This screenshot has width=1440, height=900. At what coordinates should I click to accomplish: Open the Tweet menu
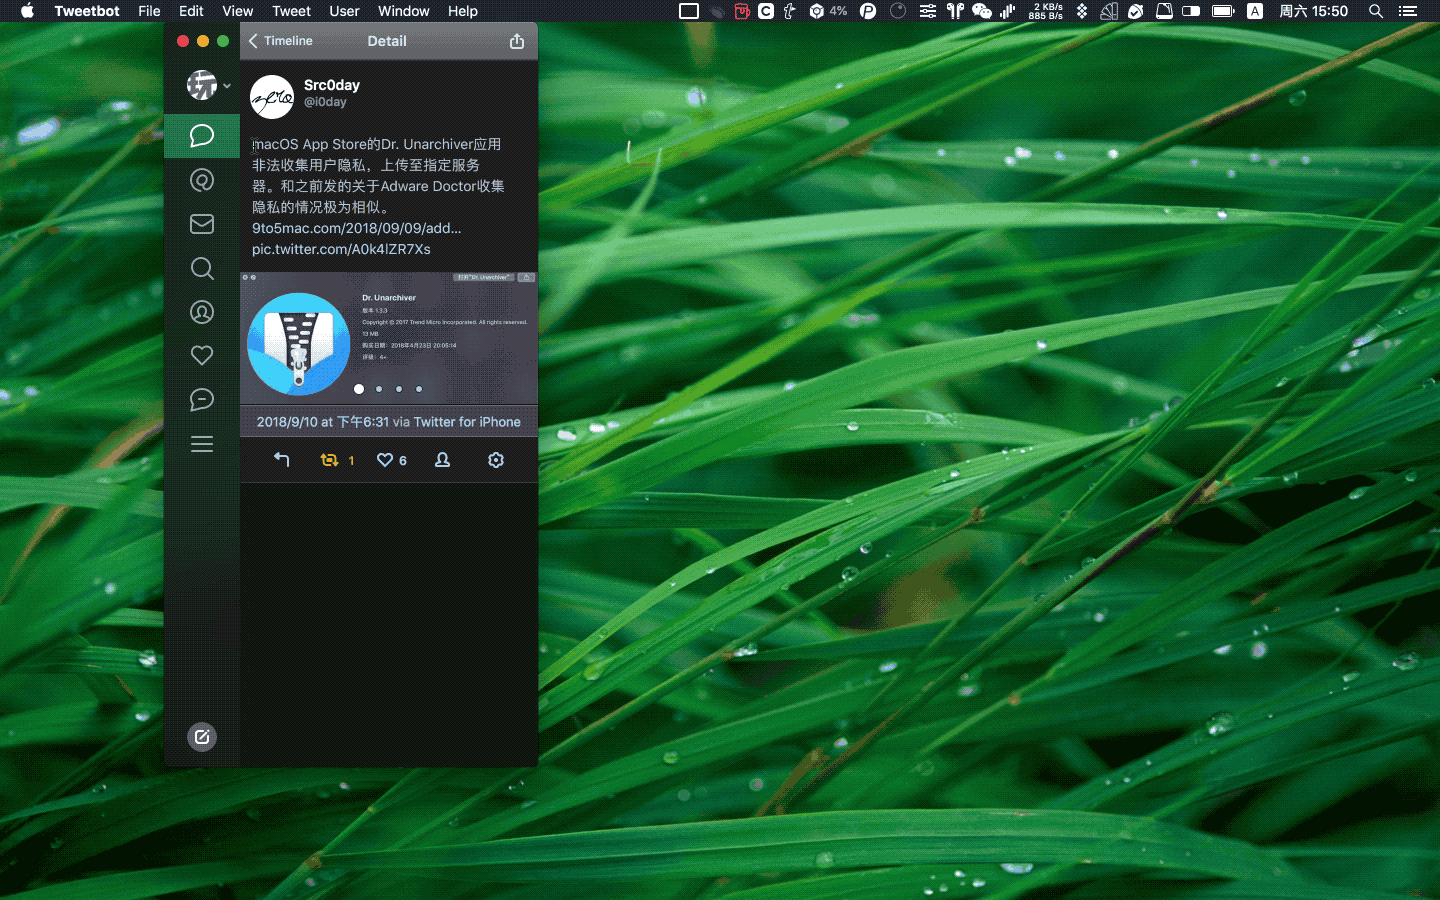pyautogui.click(x=291, y=11)
